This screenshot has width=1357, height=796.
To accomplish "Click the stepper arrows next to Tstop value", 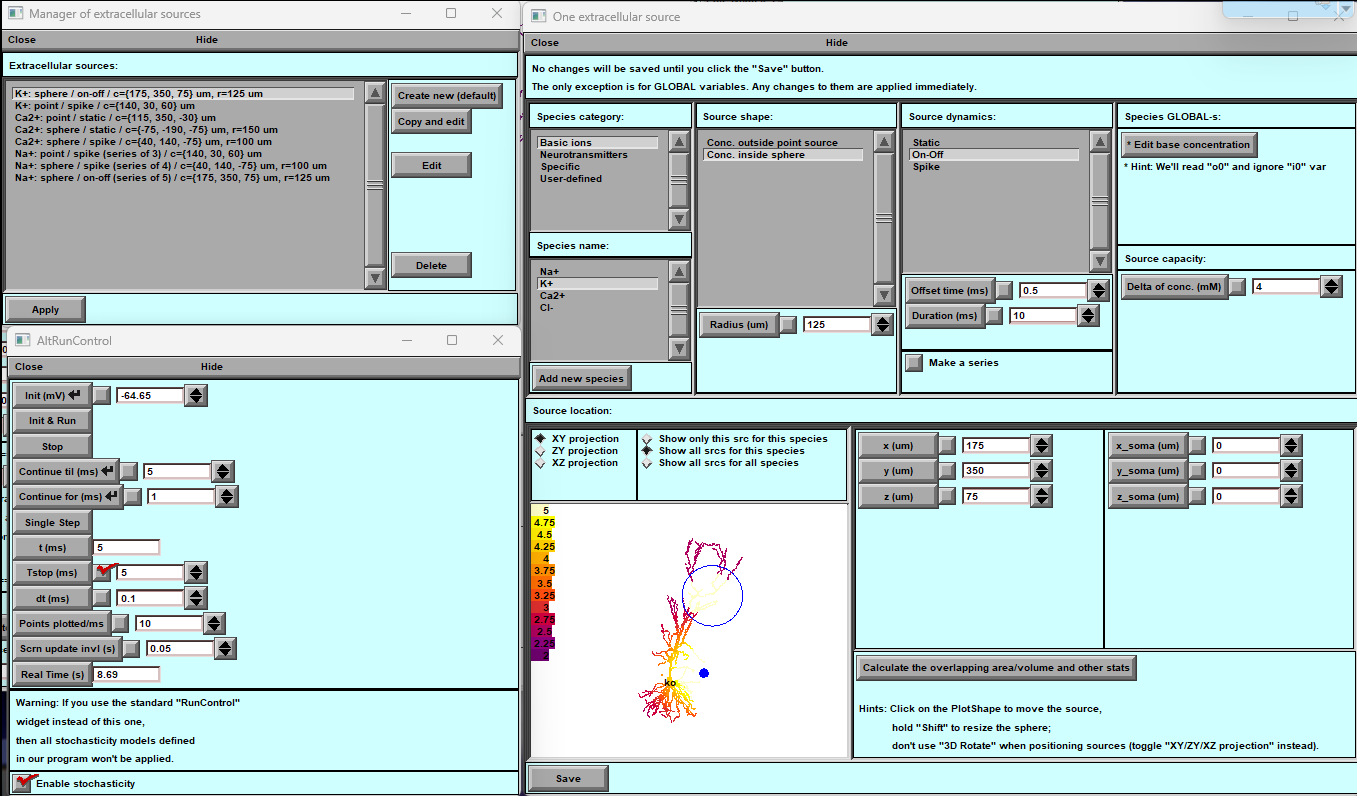I will (x=196, y=572).
